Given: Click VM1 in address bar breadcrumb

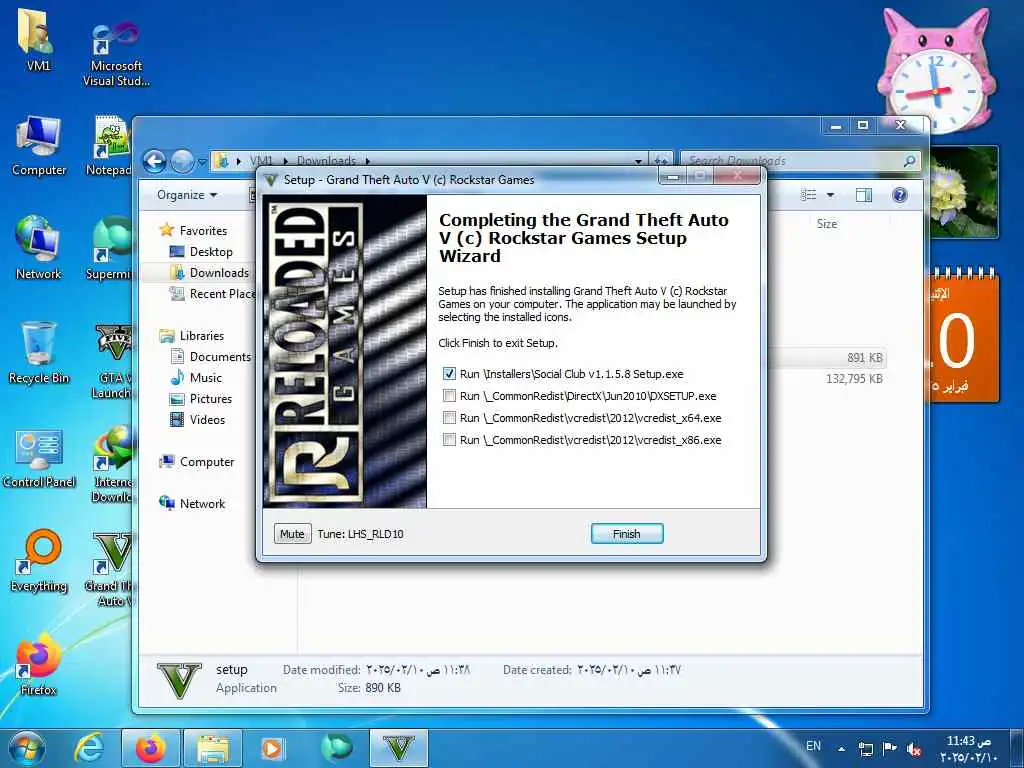Looking at the screenshot, I should click(261, 161).
